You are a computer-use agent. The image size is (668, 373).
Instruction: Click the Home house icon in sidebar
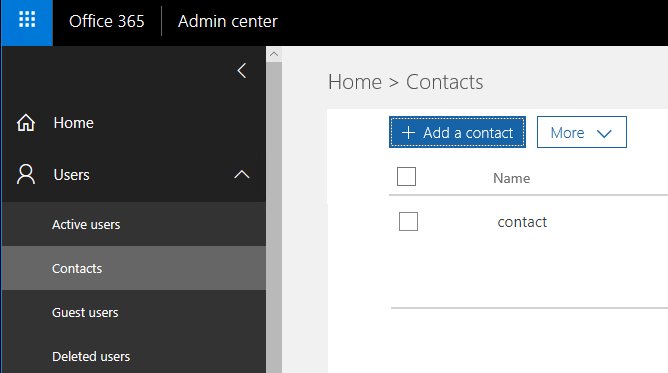tap(26, 123)
